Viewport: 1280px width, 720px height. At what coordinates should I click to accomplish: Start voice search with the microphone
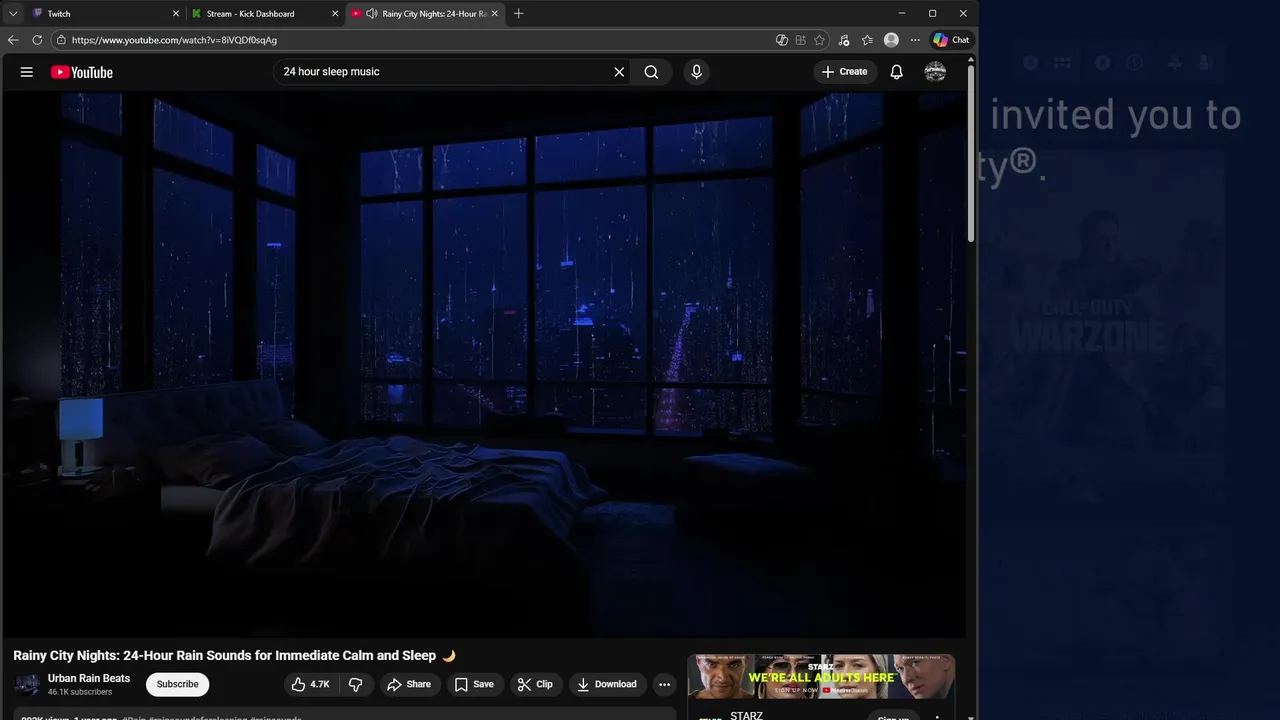[697, 72]
